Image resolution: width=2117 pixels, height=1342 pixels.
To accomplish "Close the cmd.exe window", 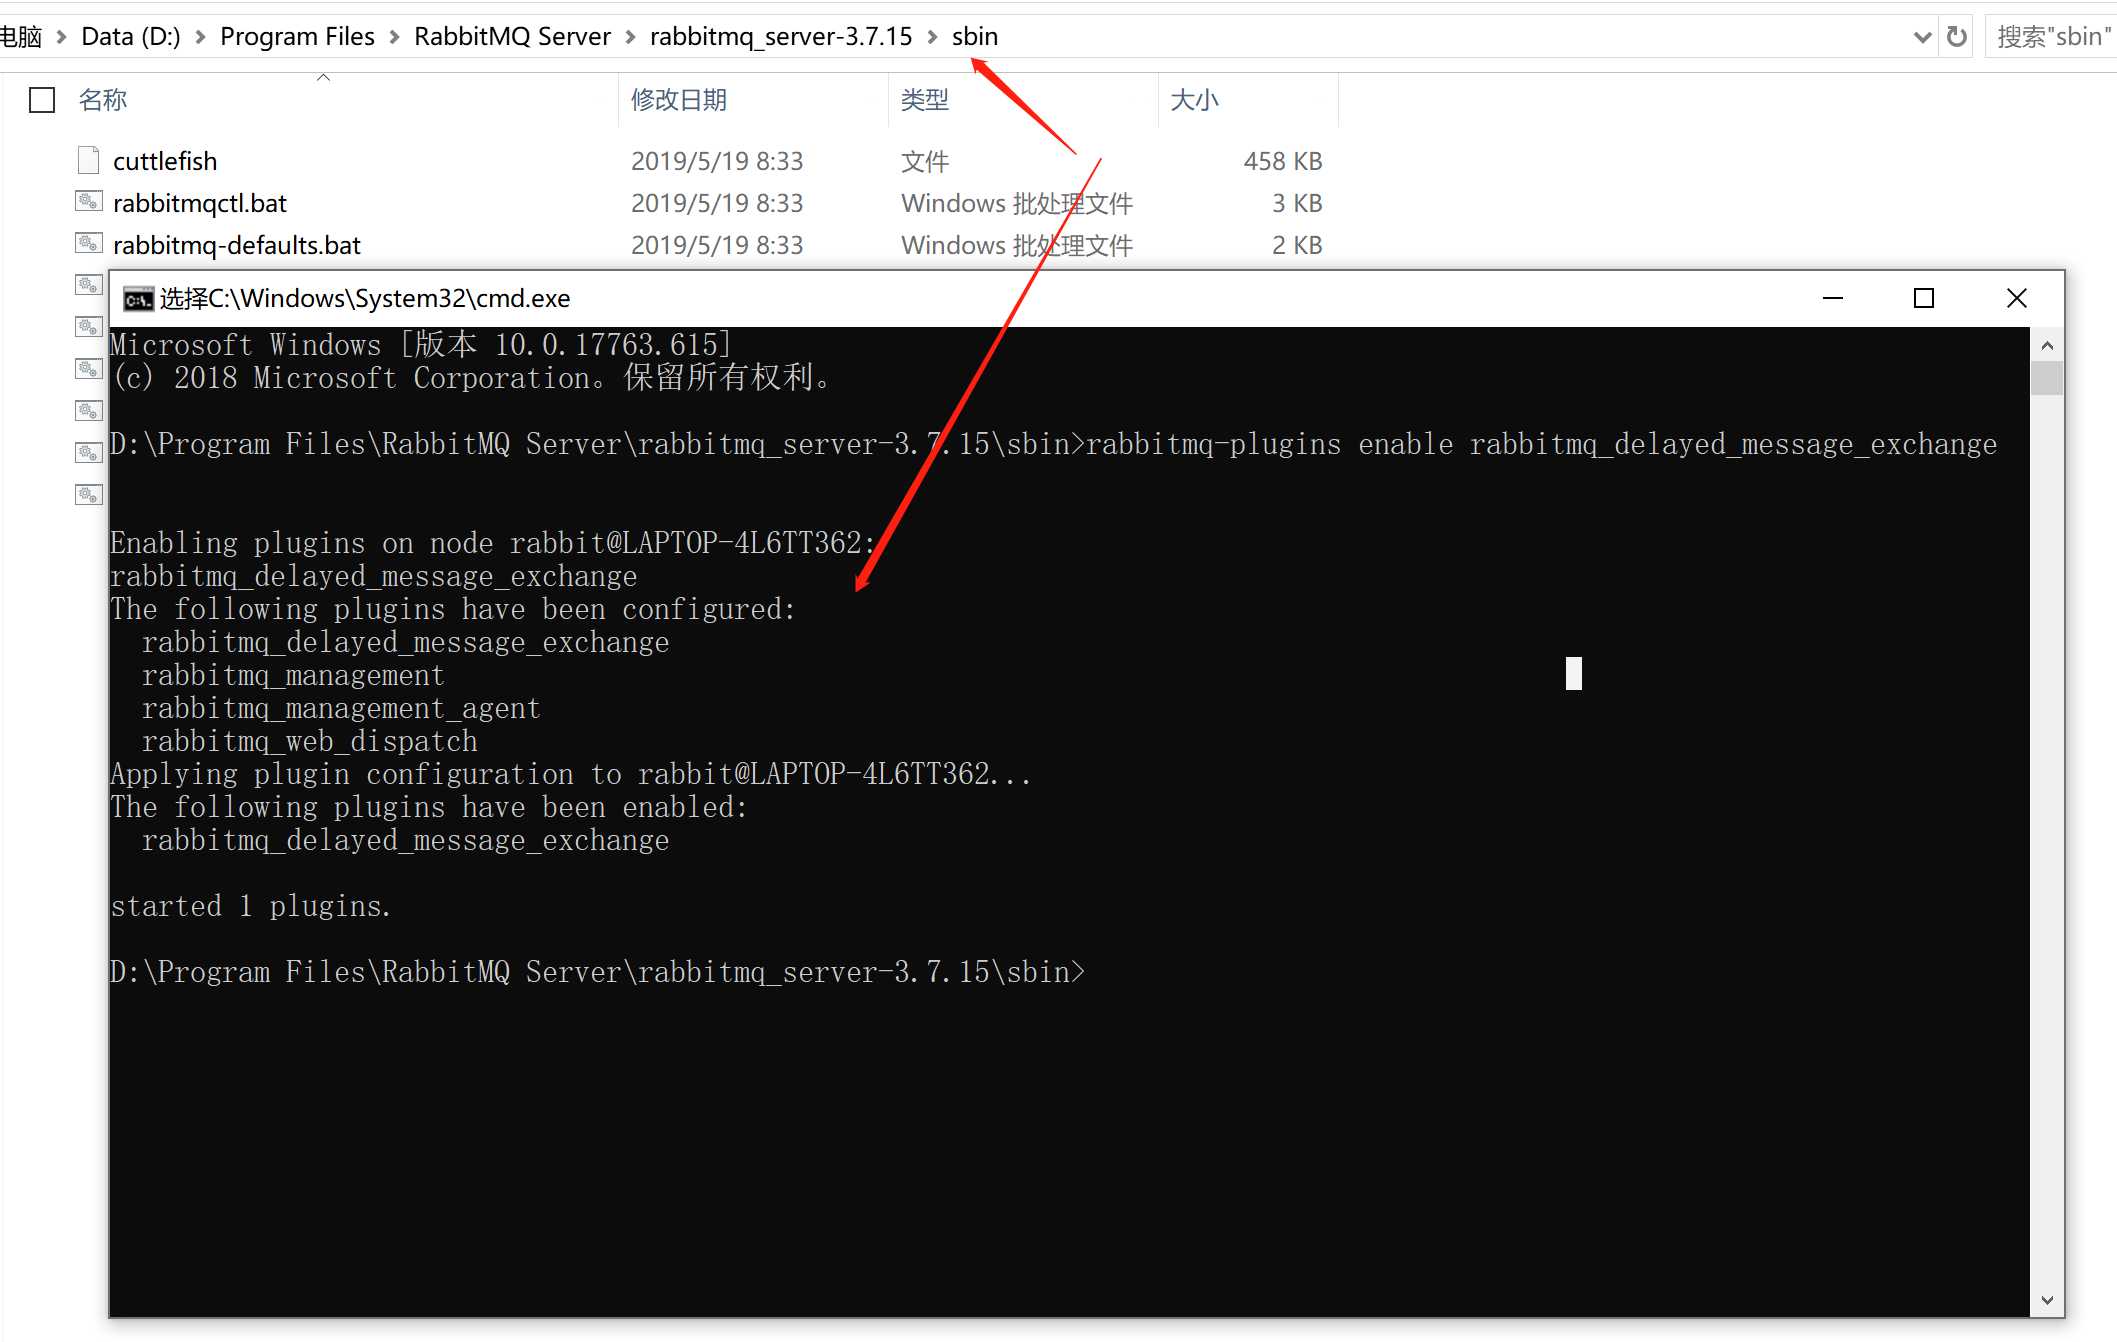I will (x=2016, y=298).
